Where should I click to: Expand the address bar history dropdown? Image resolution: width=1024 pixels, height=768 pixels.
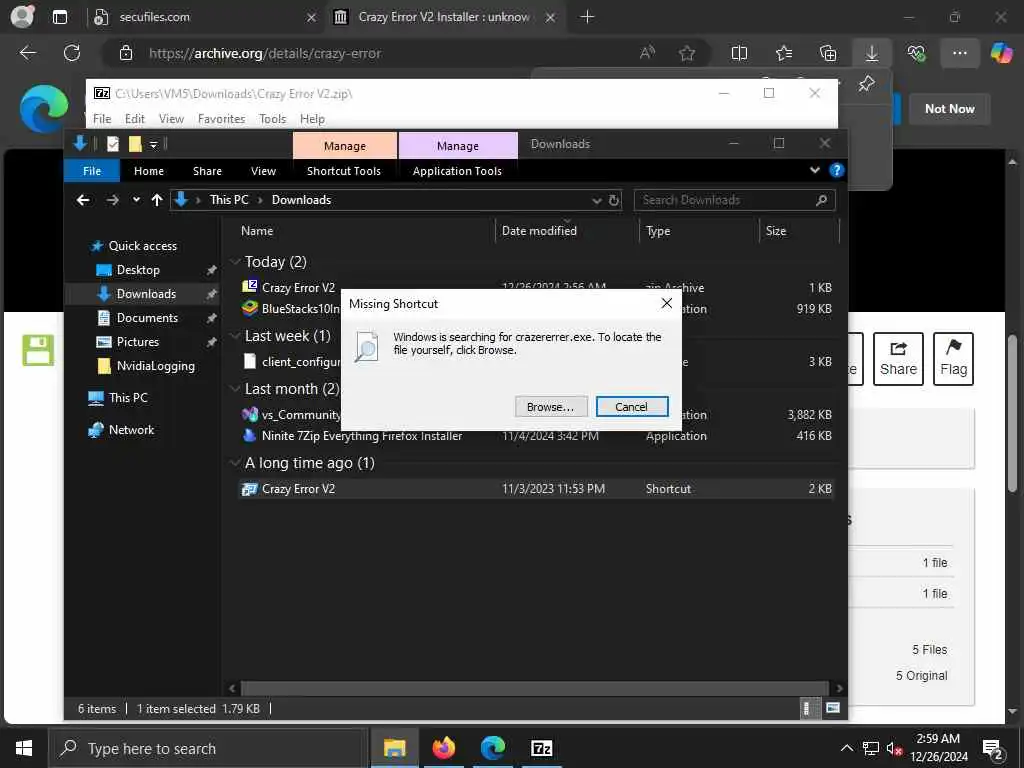(596, 200)
